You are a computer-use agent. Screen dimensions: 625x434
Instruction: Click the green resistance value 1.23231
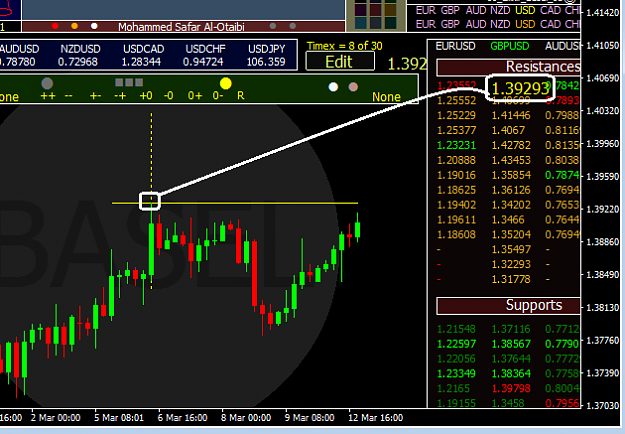pyautogui.click(x=456, y=145)
